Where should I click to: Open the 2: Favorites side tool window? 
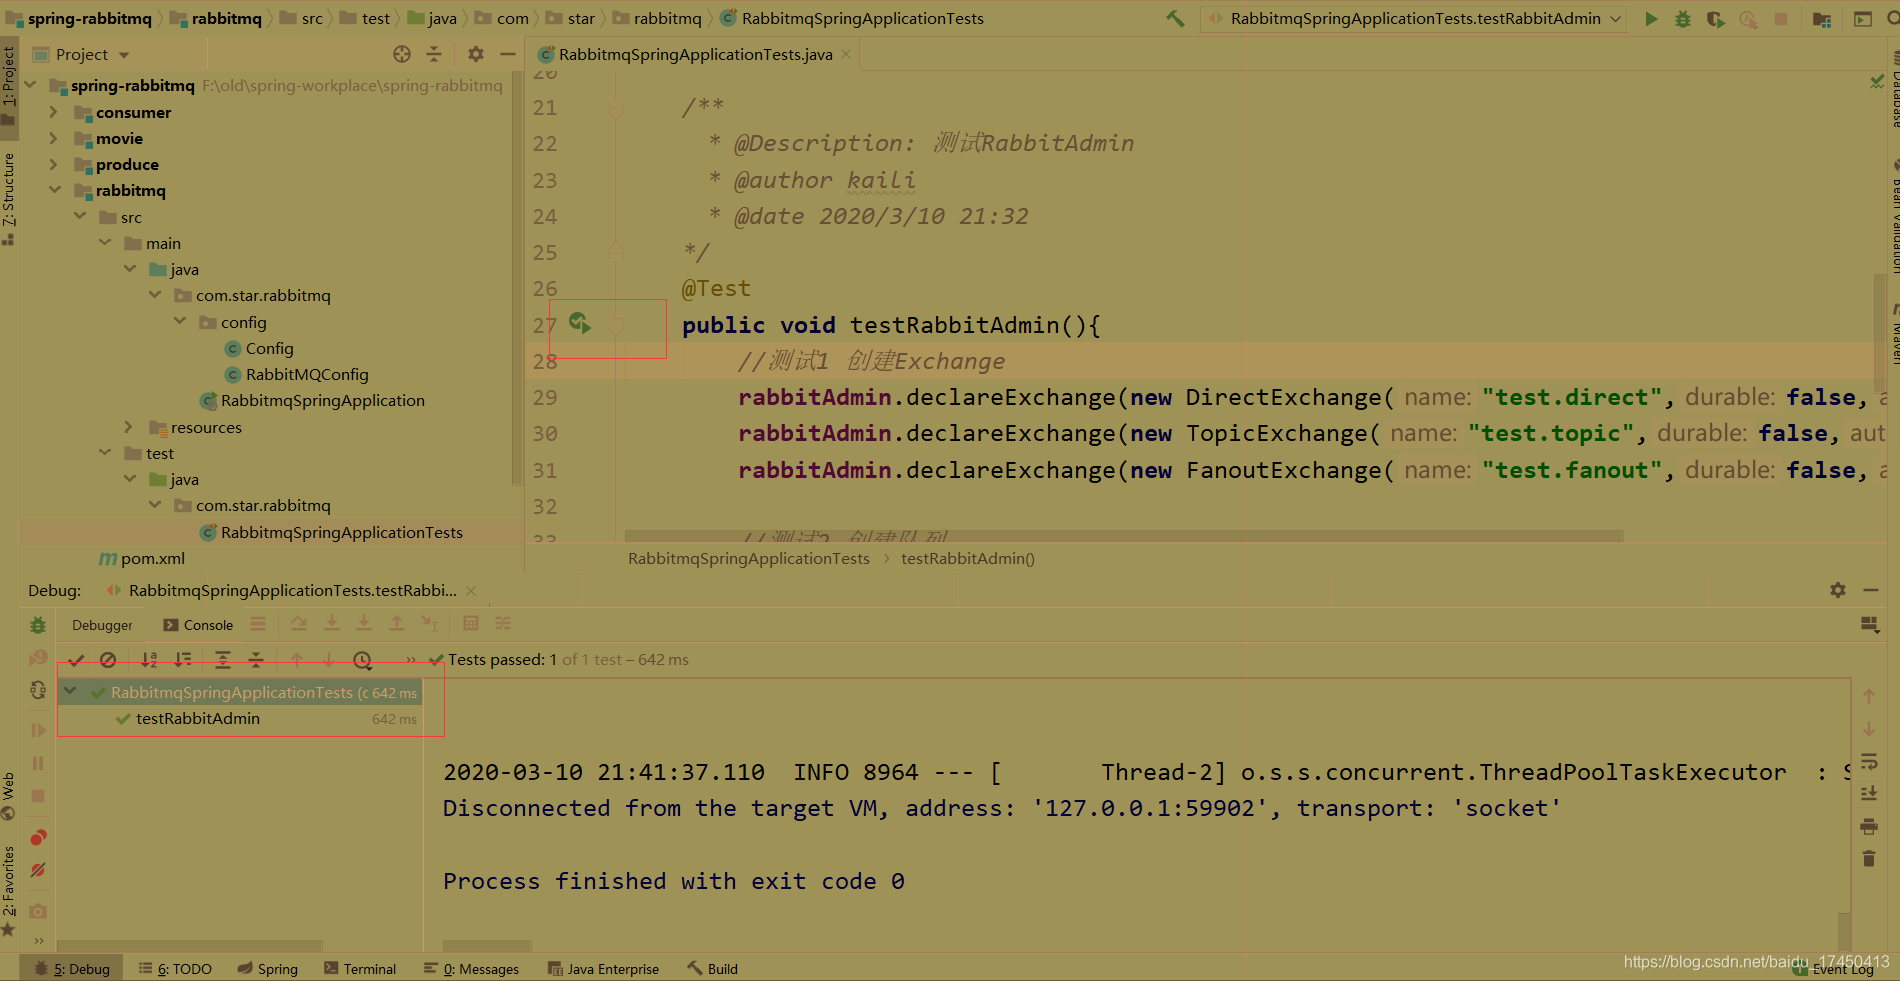click(9, 891)
